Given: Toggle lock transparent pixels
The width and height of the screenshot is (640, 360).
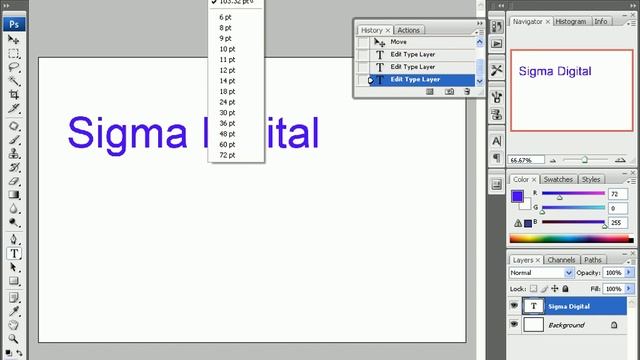Looking at the screenshot, I should tap(533, 289).
